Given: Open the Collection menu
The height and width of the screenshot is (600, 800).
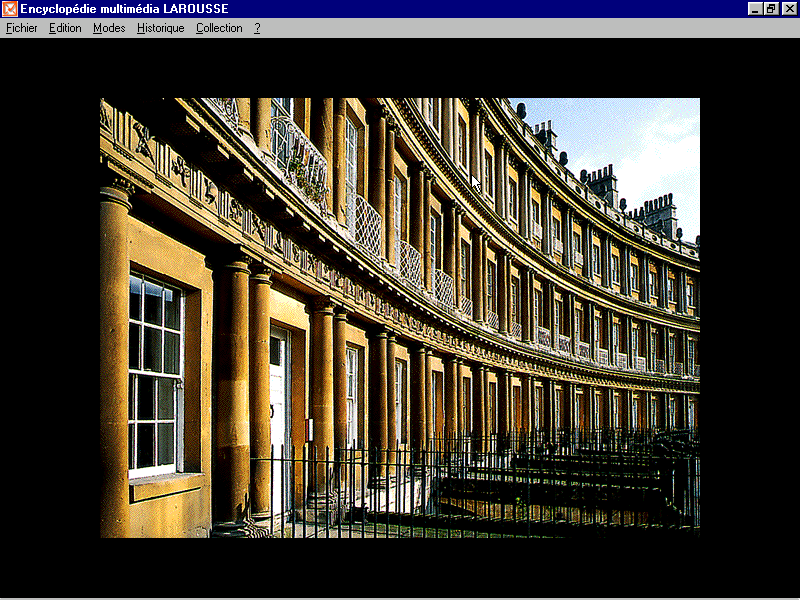Looking at the screenshot, I should pyautogui.click(x=219, y=29).
